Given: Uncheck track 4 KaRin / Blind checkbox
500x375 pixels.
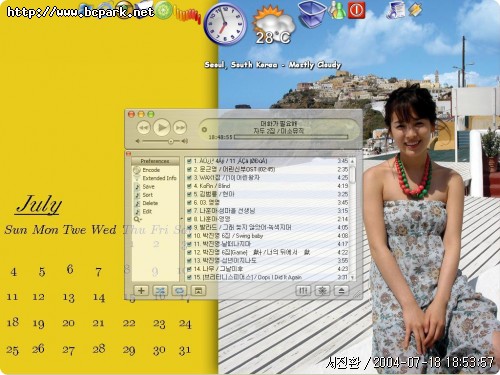Looking at the screenshot, I should pyautogui.click(x=189, y=186).
